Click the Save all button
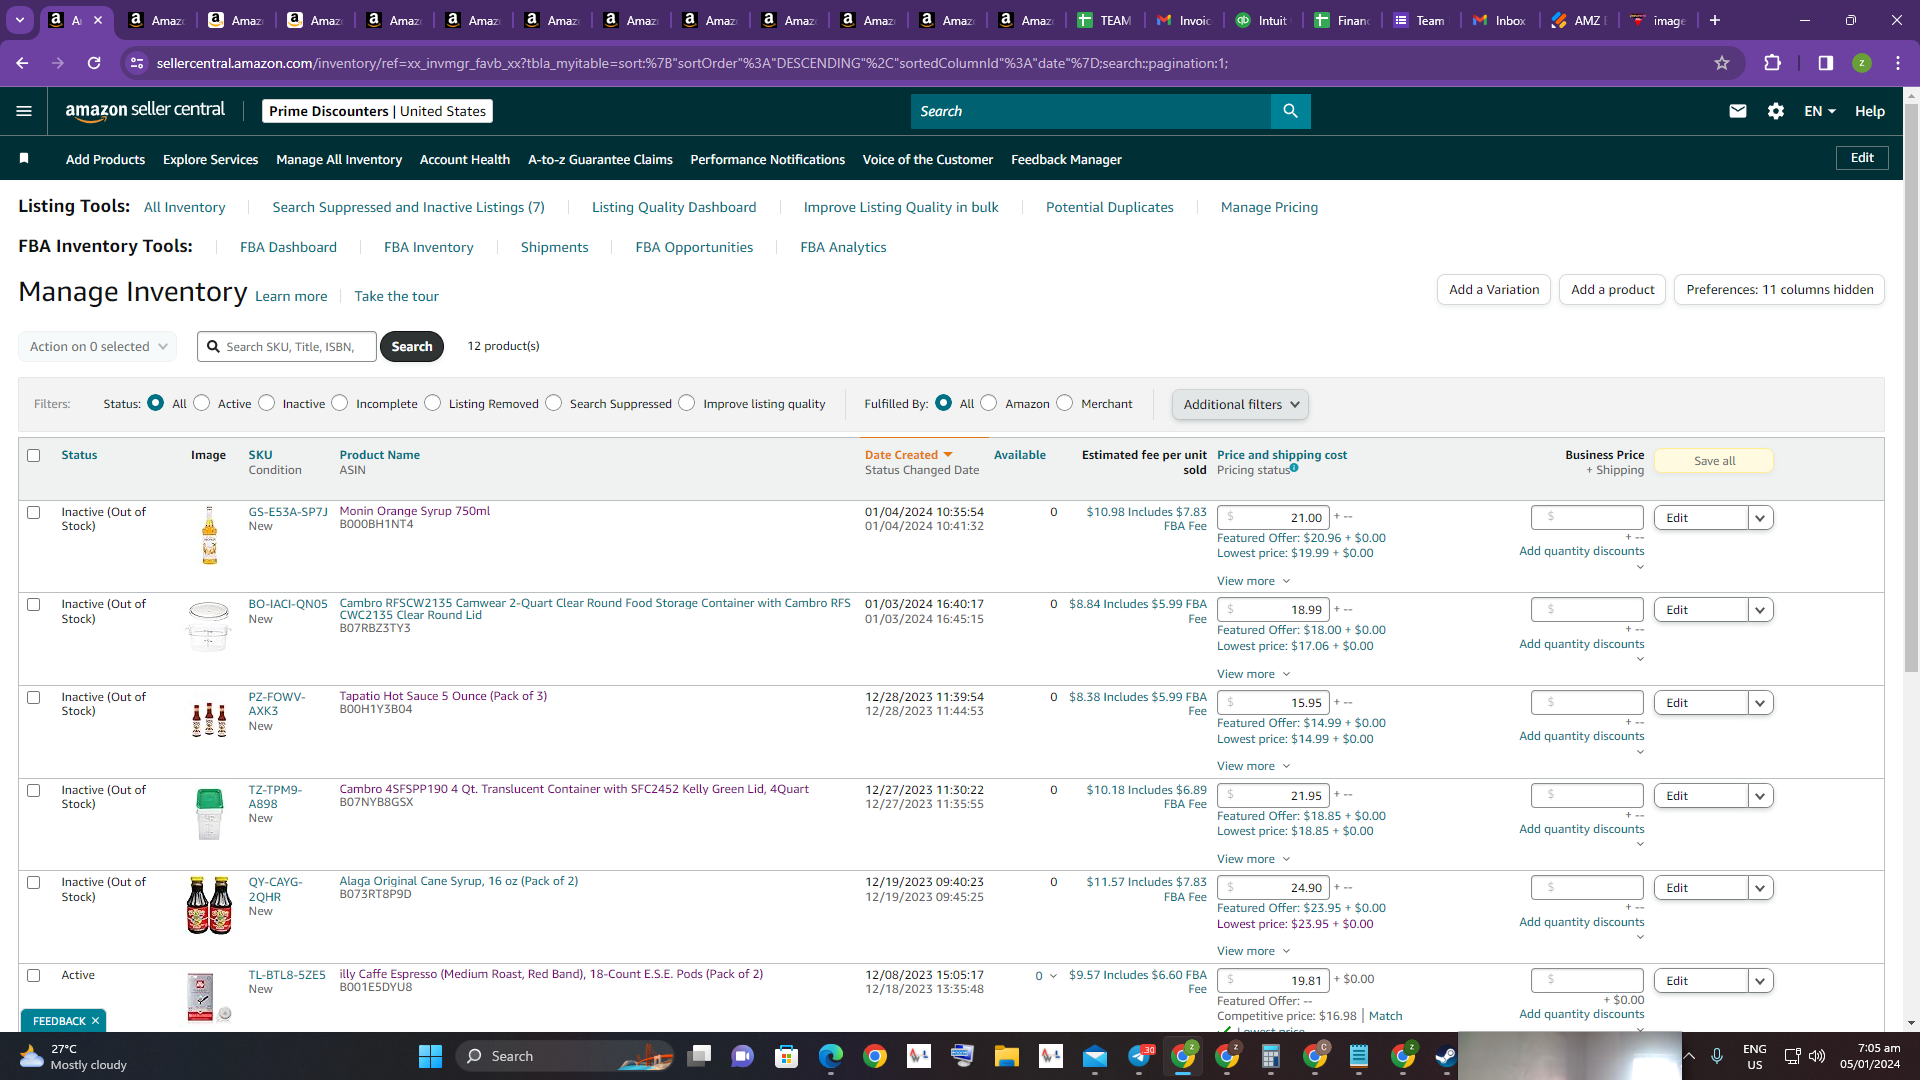Screen dimensions: 1920x1080 point(1714,461)
